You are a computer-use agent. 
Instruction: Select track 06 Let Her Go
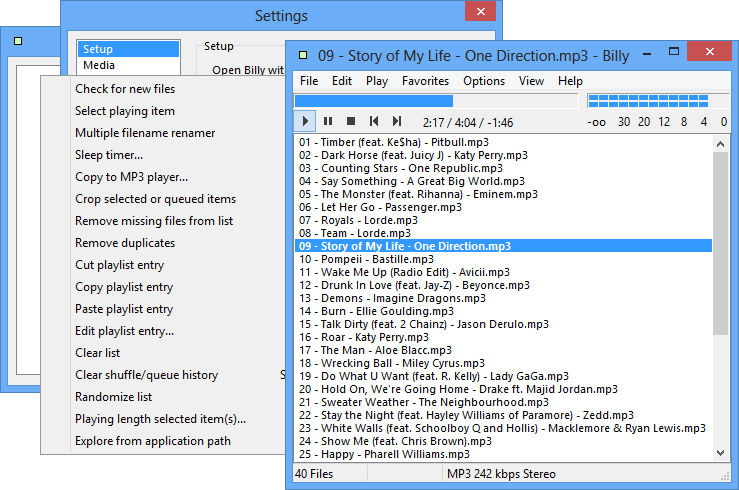pos(503,207)
